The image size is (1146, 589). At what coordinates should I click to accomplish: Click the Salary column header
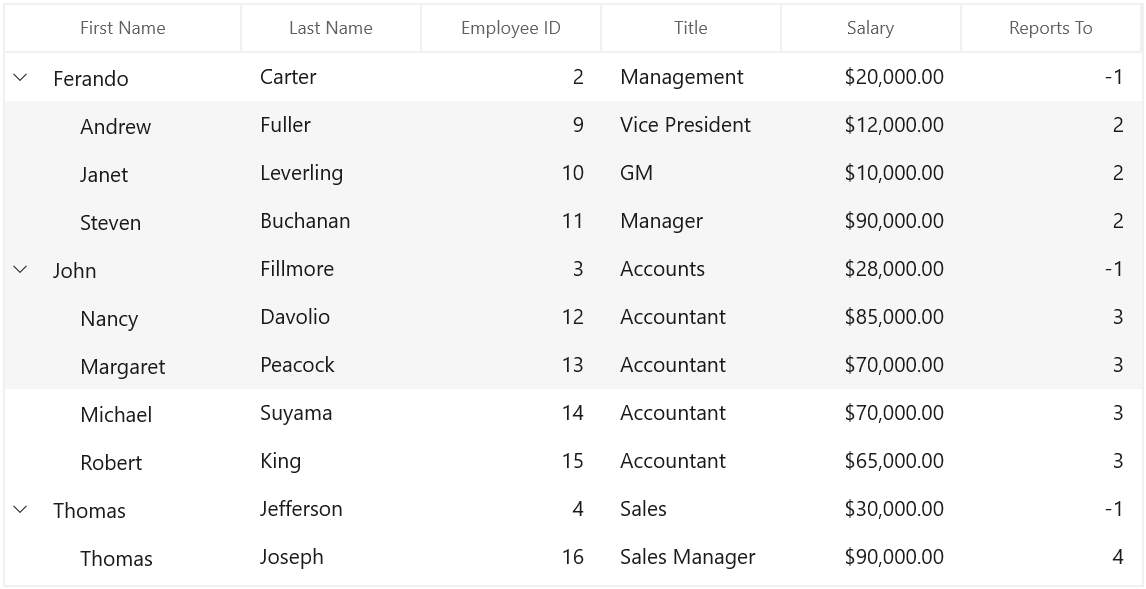[870, 28]
